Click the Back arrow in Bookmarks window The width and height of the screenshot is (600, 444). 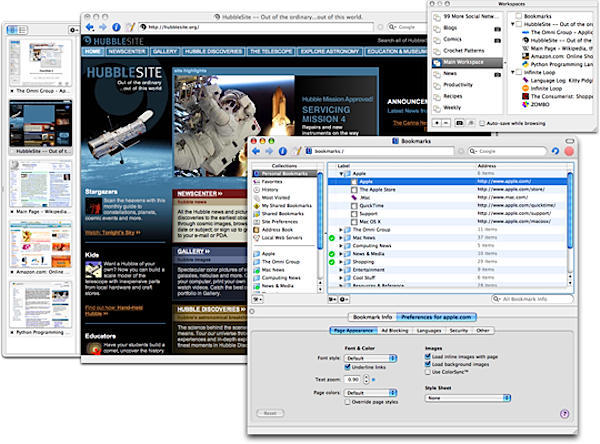tap(256, 150)
